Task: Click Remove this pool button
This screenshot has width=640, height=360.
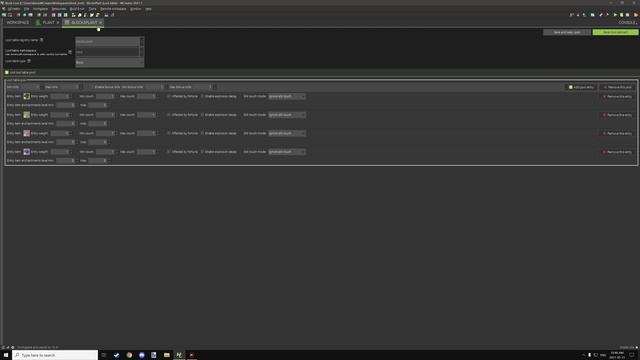Action: pyautogui.click(x=618, y=87)
